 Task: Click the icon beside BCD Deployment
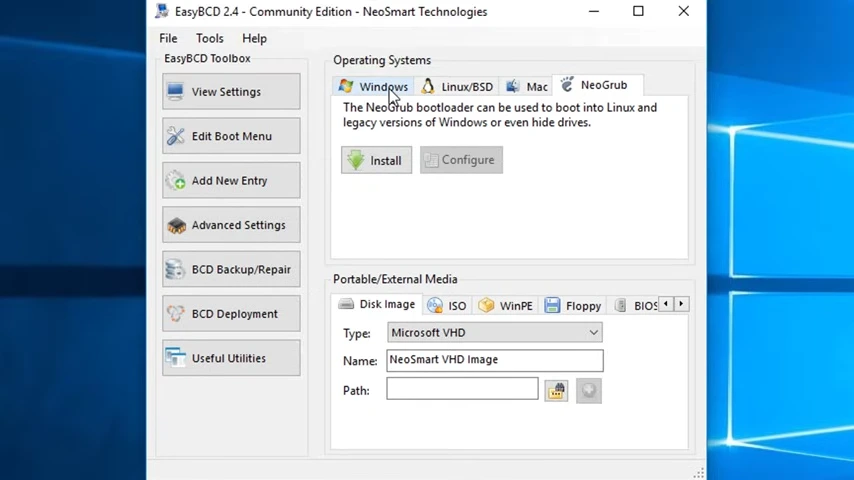175,314
